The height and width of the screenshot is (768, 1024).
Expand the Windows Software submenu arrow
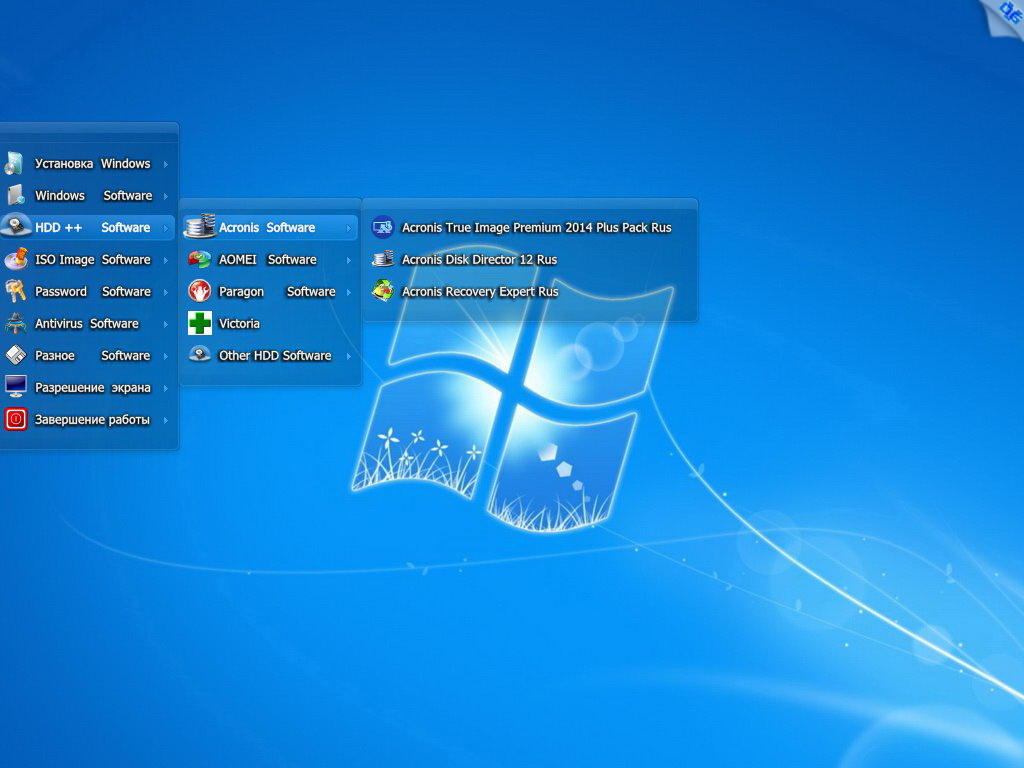click(x=166, y=196)
